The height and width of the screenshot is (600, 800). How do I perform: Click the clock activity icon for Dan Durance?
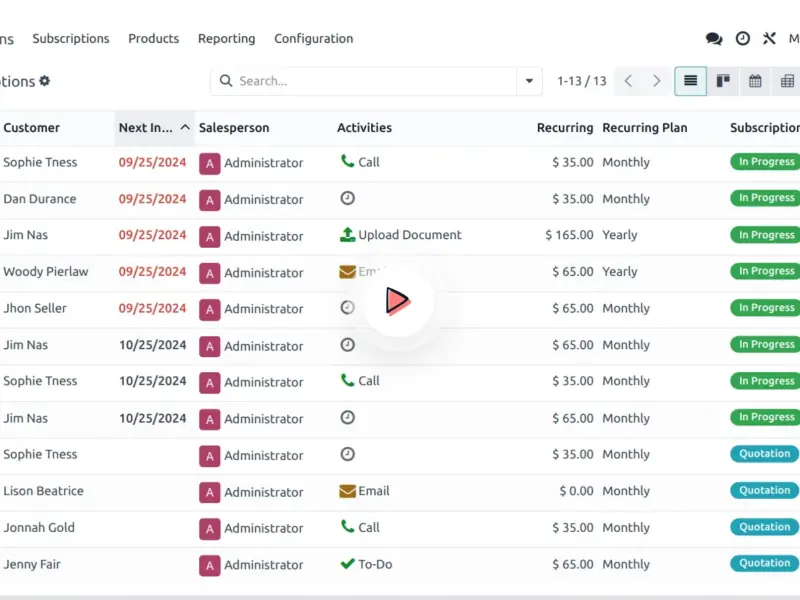347,199
